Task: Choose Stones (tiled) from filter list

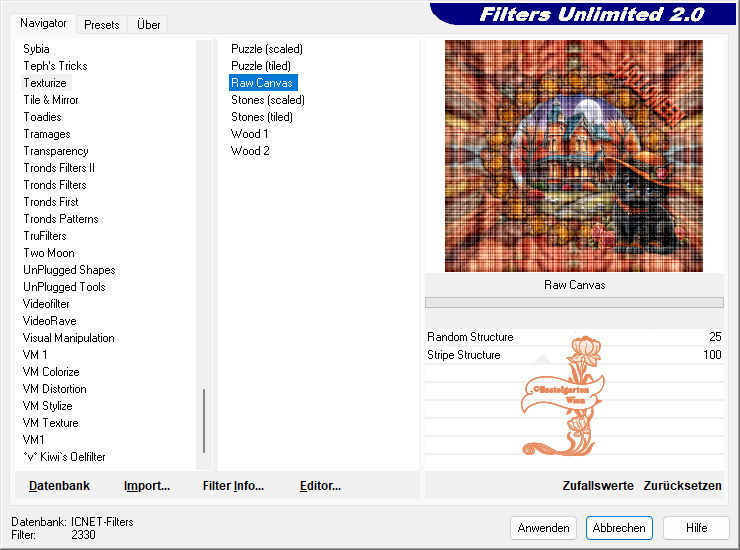Action: (261, 117)
